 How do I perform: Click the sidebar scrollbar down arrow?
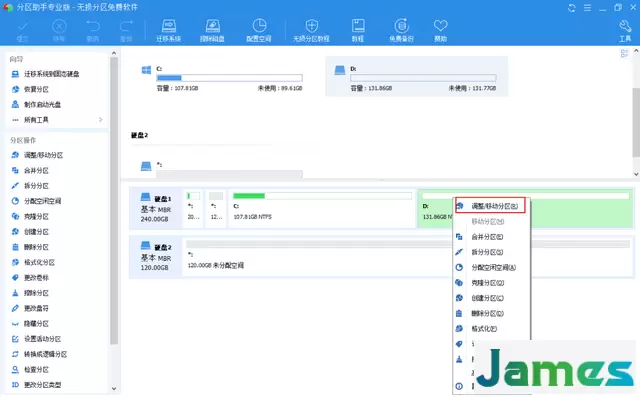point(114,389)
